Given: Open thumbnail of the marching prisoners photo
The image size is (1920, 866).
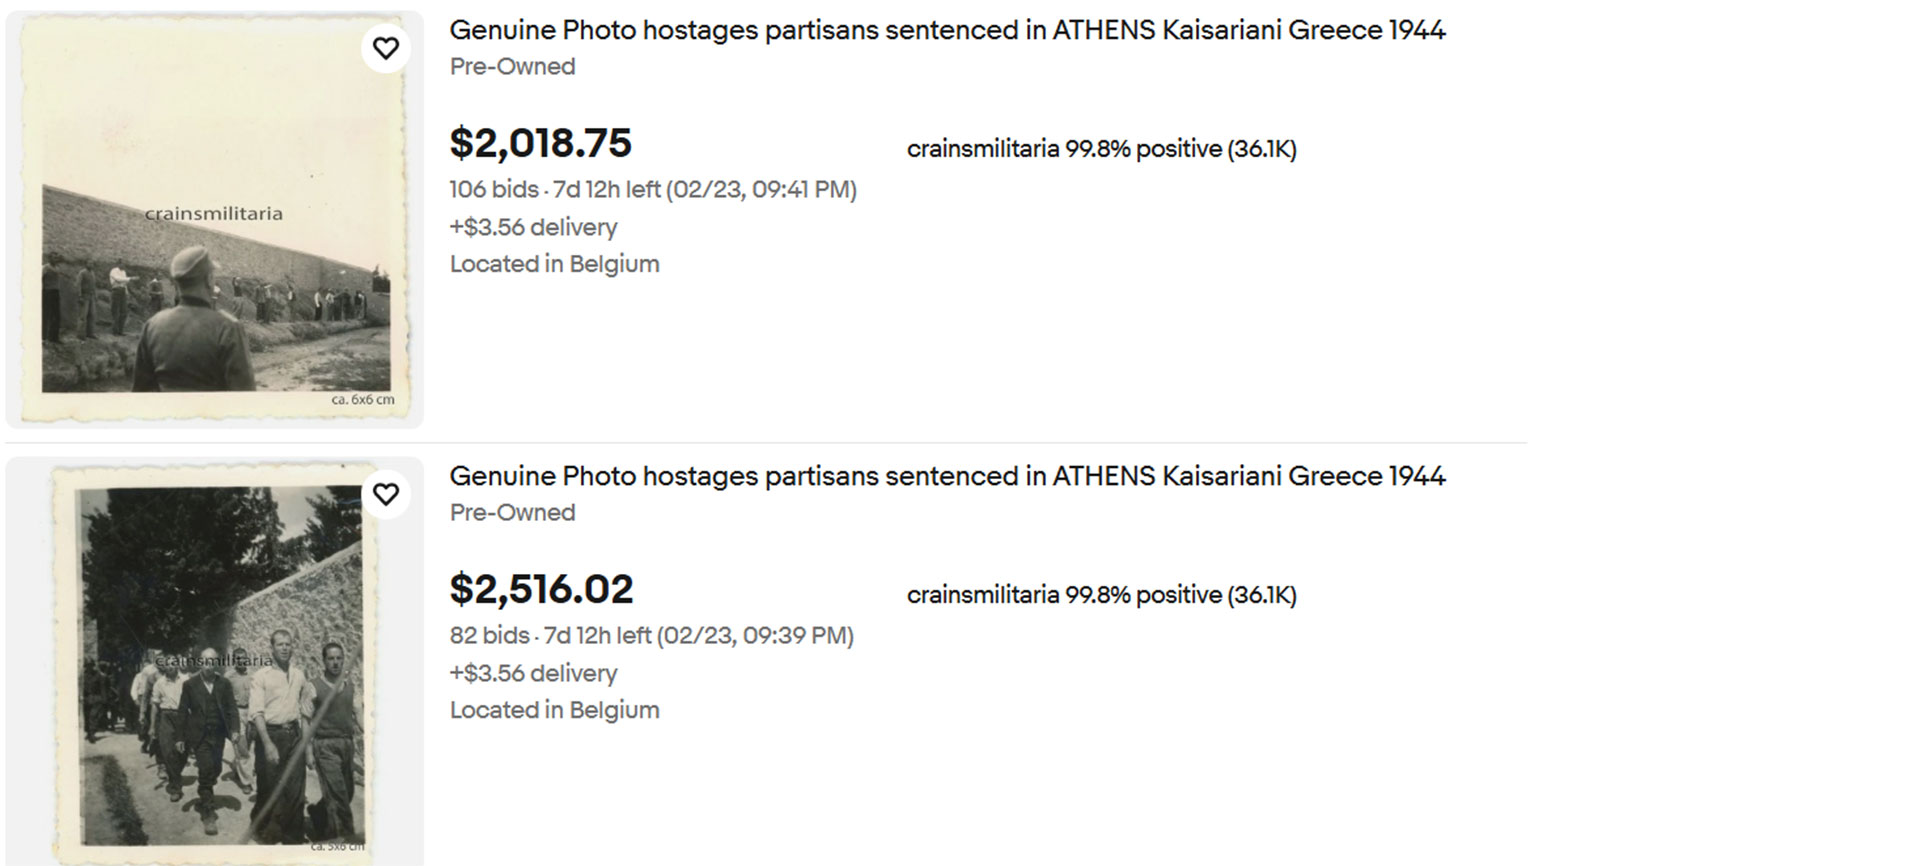Looking at the screenshot, I should tap(213, 660).
